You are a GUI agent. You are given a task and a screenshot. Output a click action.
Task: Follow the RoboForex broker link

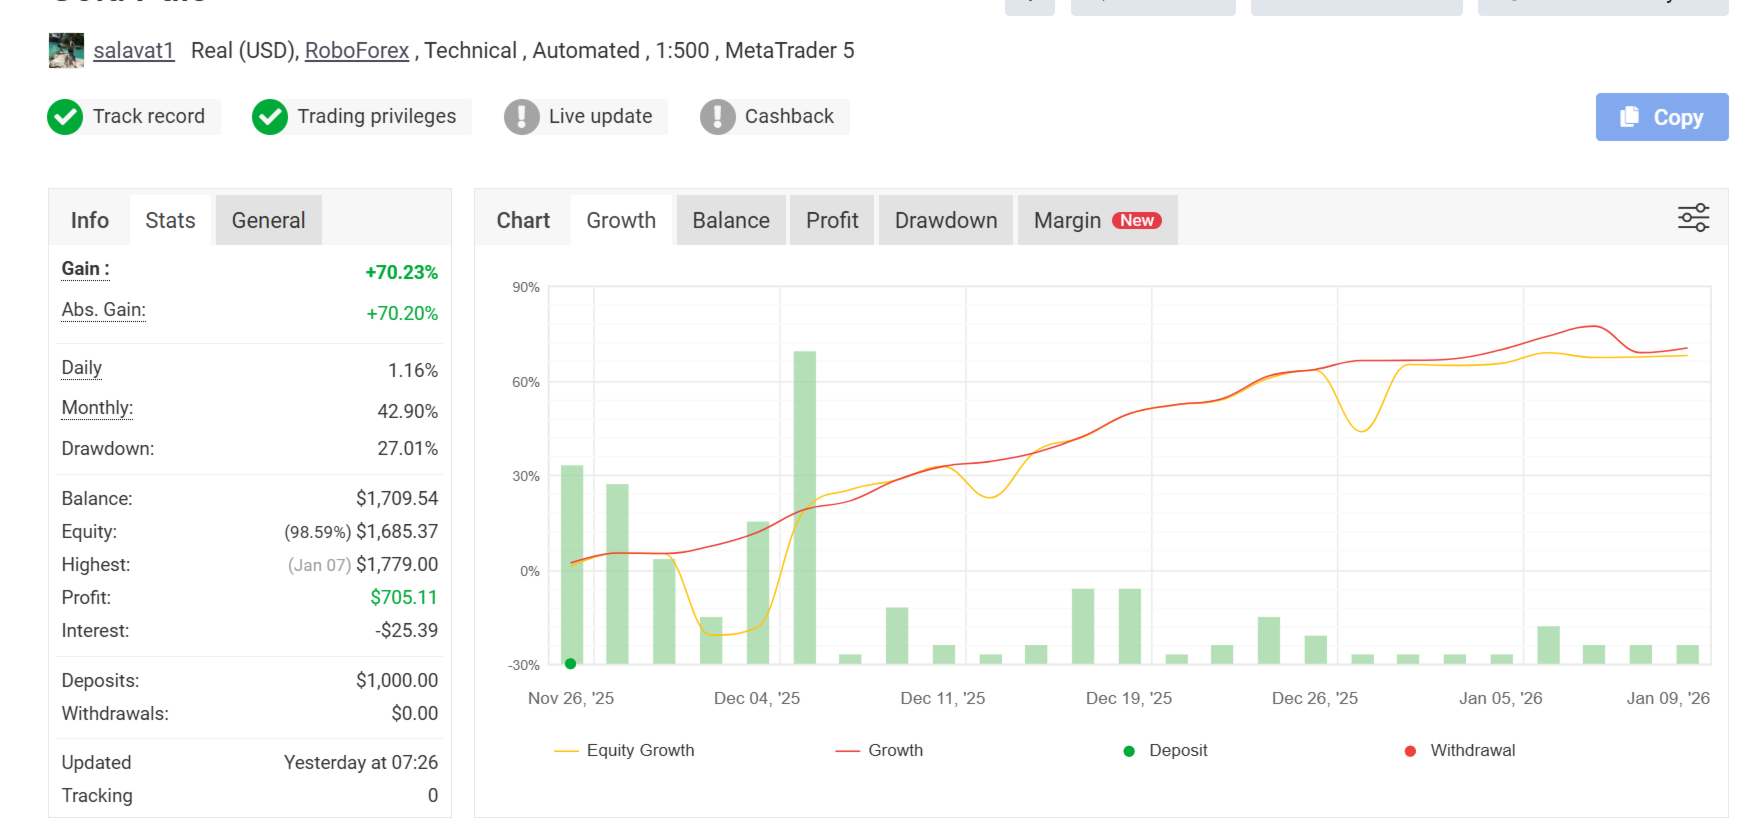point(357,51)
